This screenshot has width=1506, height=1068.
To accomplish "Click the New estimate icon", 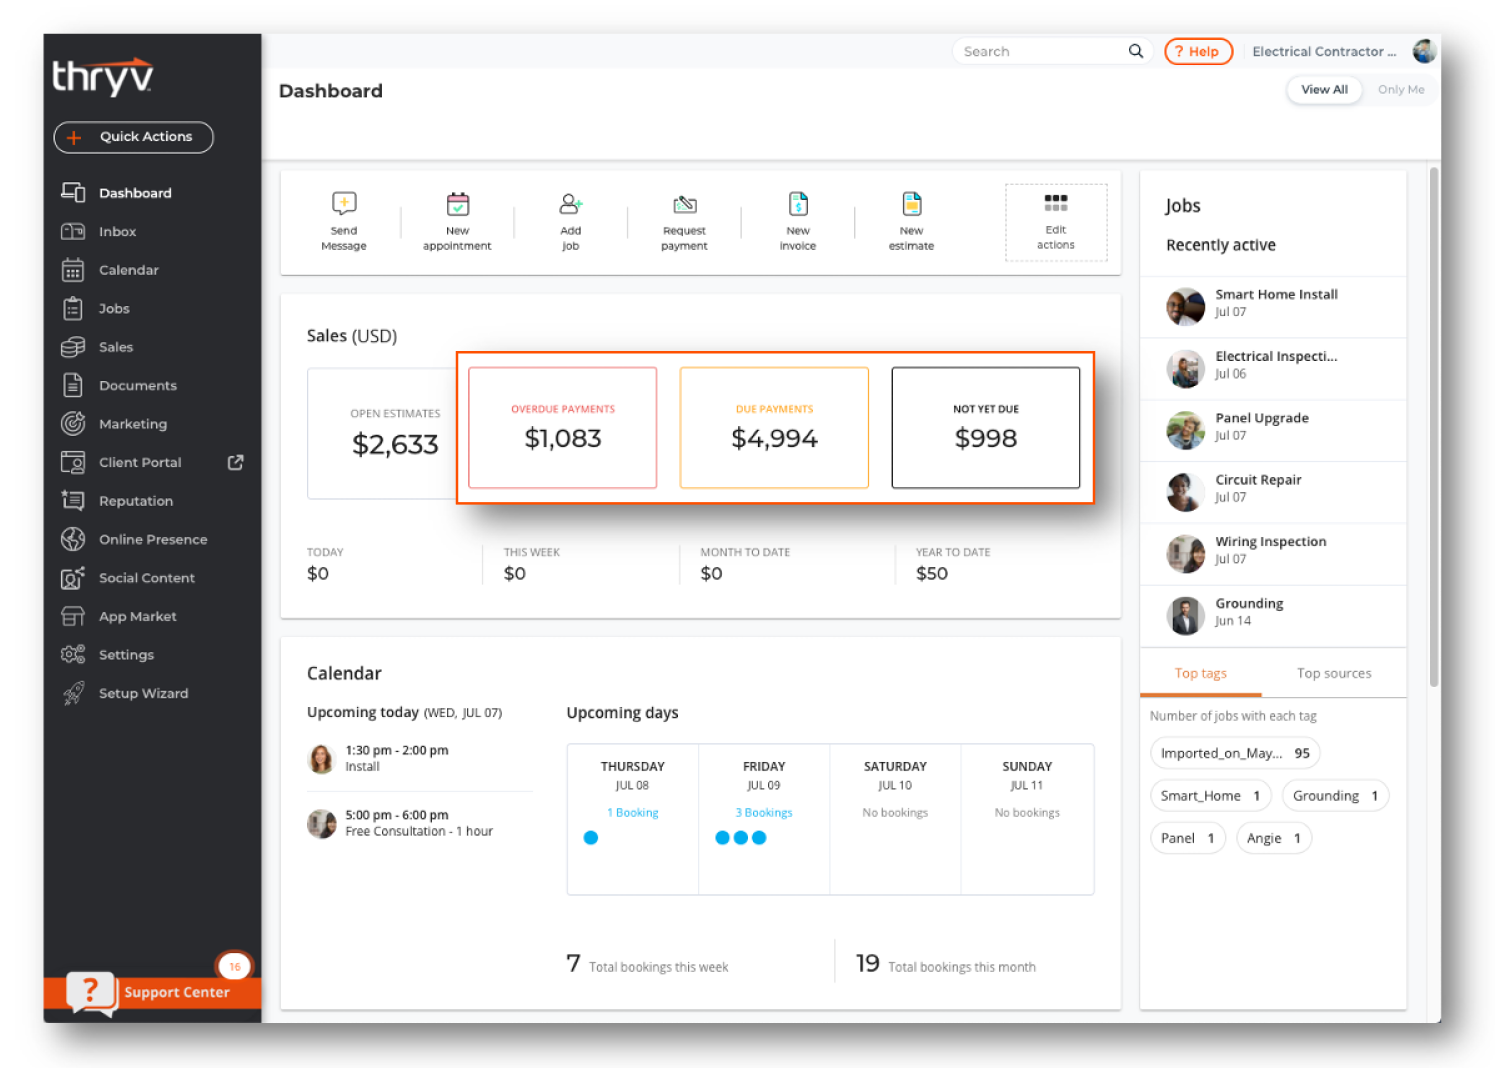I will (912, 203).
